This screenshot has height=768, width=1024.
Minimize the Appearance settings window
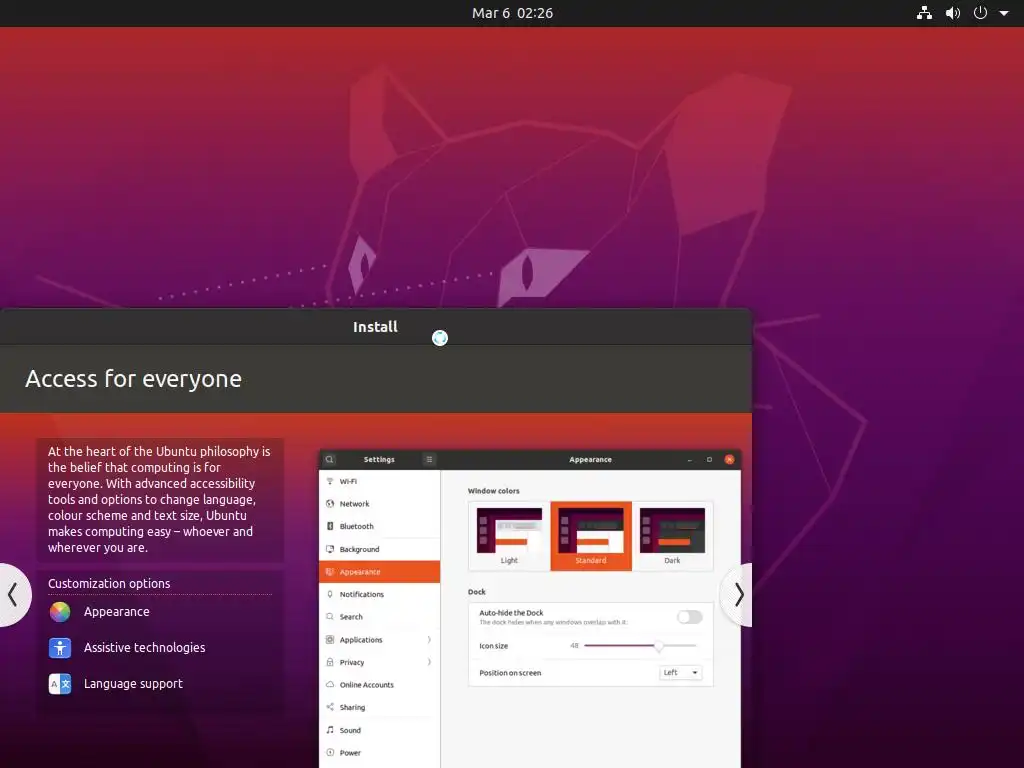click(690, 460)
